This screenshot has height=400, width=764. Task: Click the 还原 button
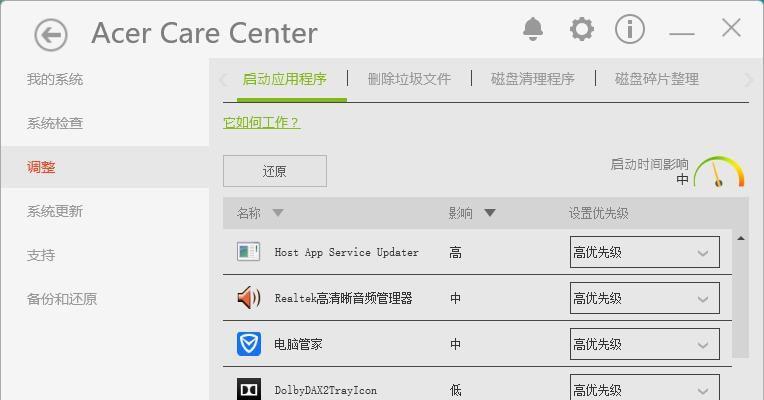point(275,171)
